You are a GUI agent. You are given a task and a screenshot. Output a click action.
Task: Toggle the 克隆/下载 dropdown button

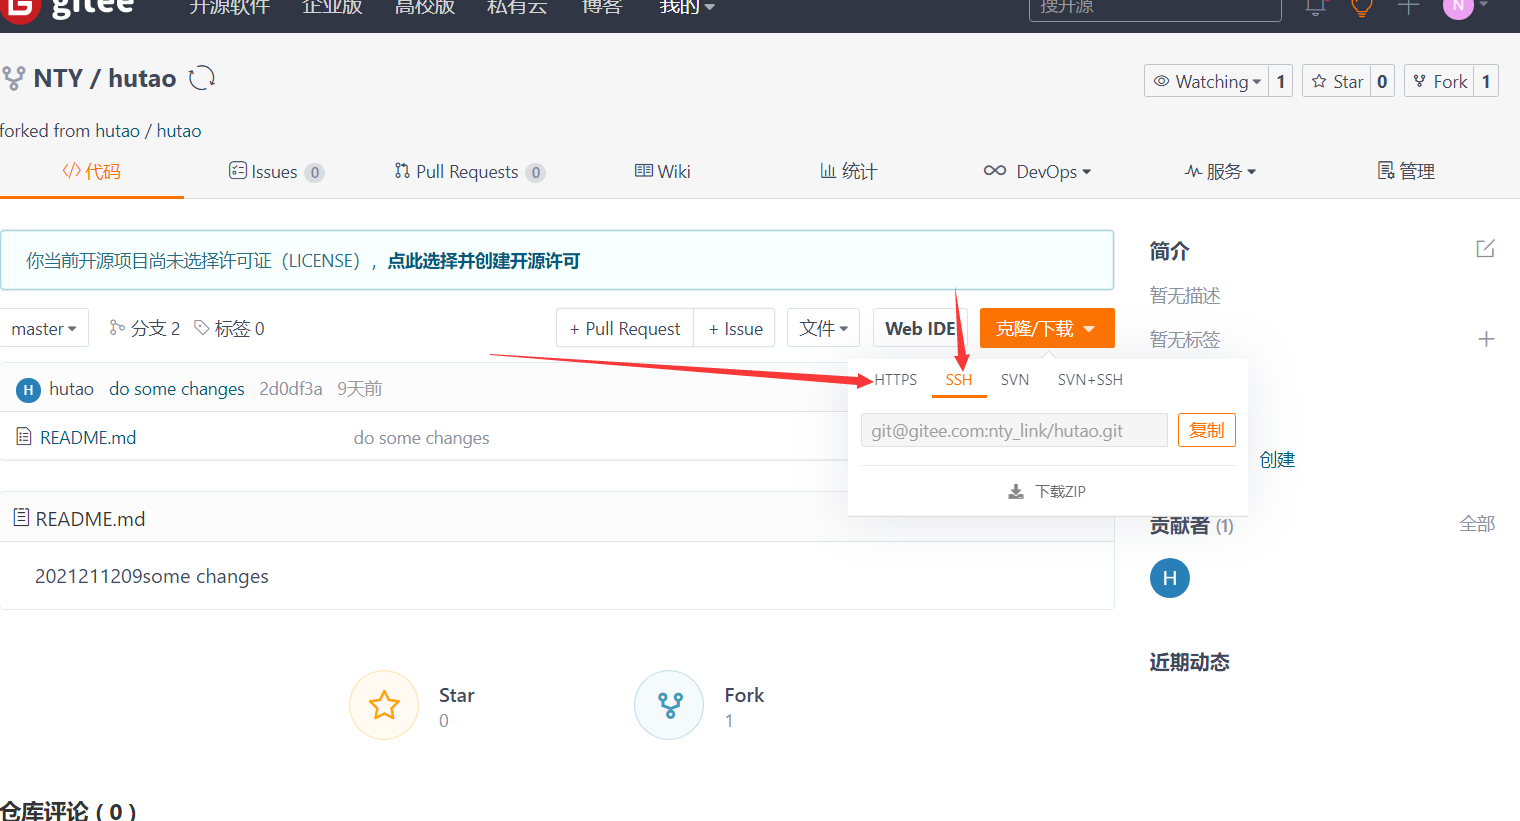(x=1047, y=328)
